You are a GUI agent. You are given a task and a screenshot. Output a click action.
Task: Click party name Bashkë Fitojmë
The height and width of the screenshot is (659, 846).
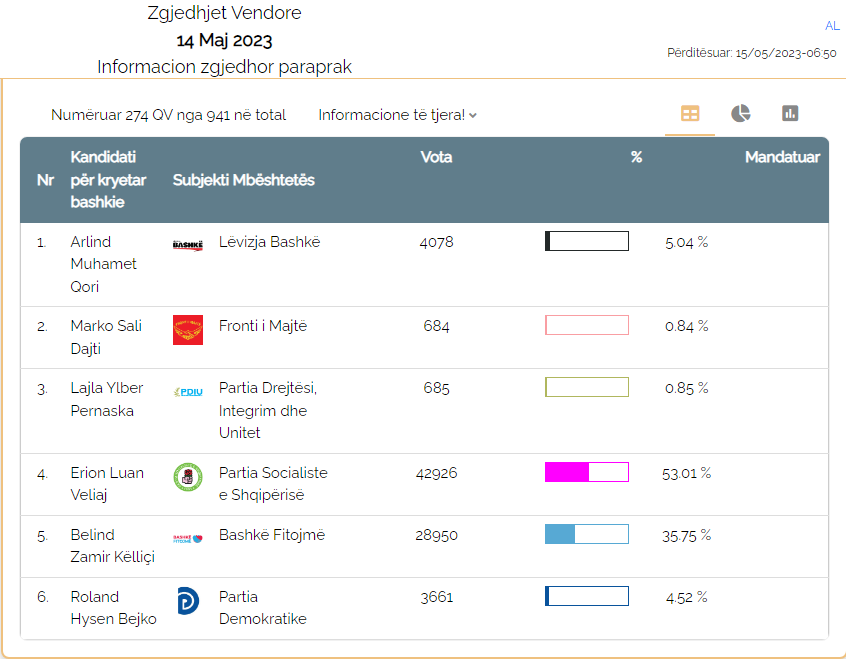tap(272, 535)
